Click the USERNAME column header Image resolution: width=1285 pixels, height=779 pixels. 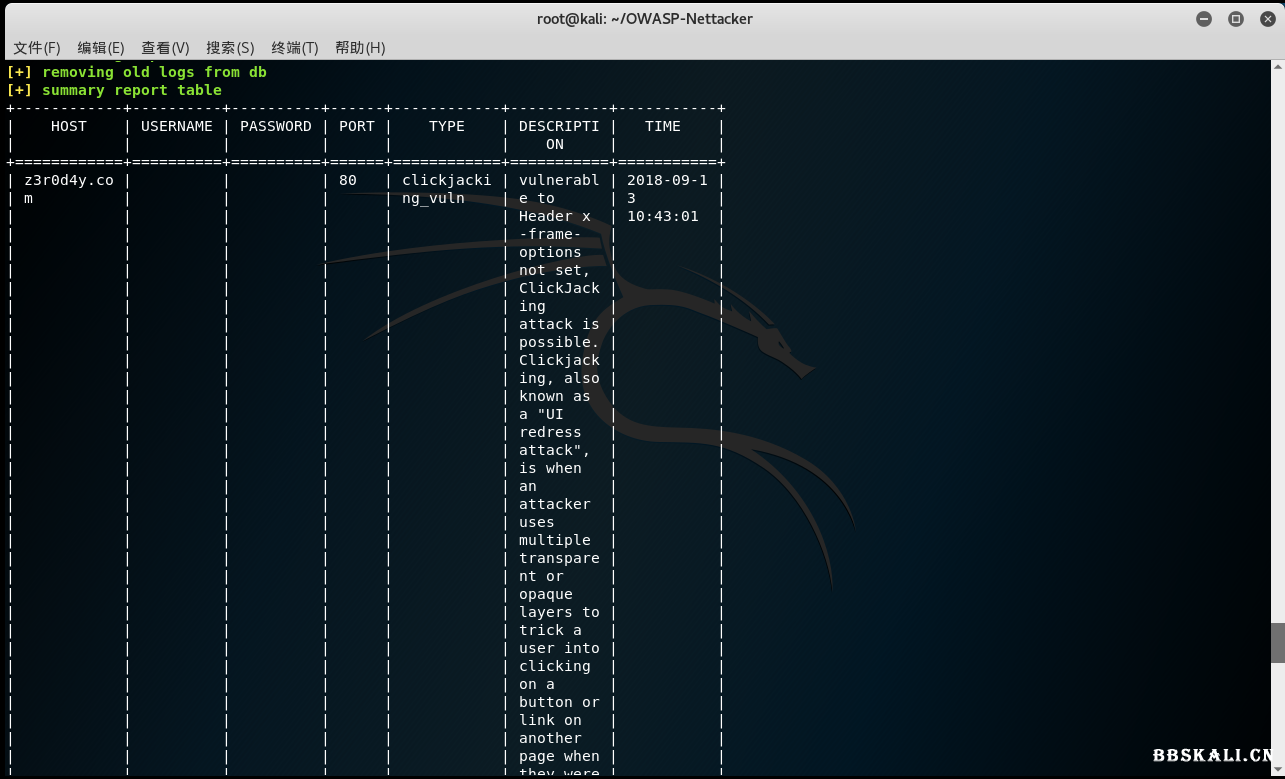177,126
